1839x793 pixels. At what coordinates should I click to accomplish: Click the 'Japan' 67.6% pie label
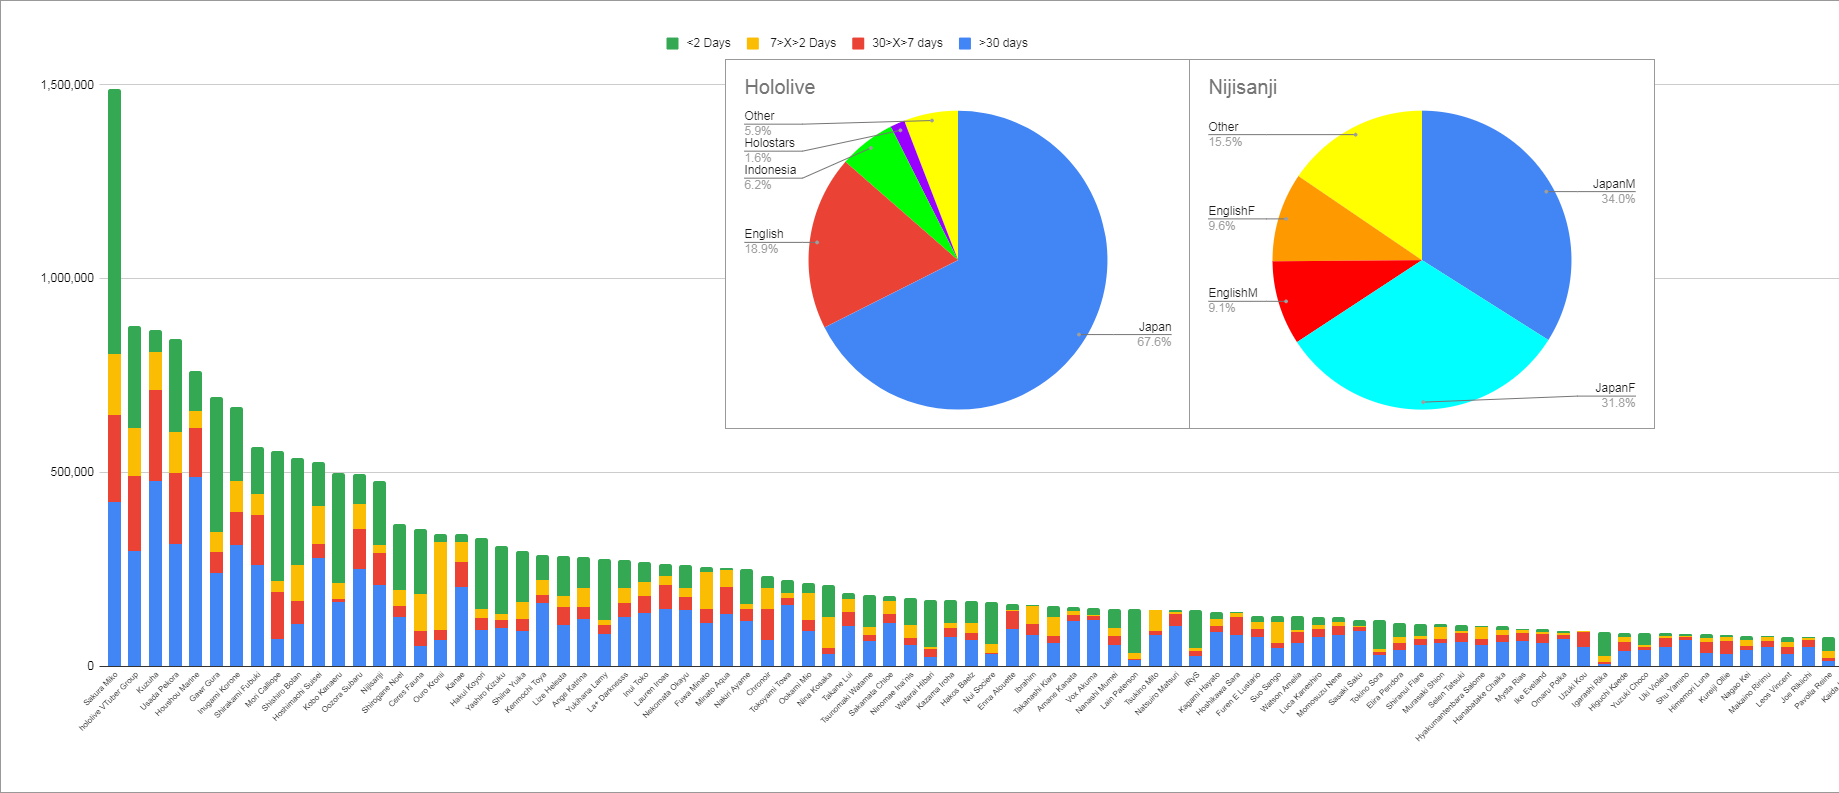[x=1154, y=334]
